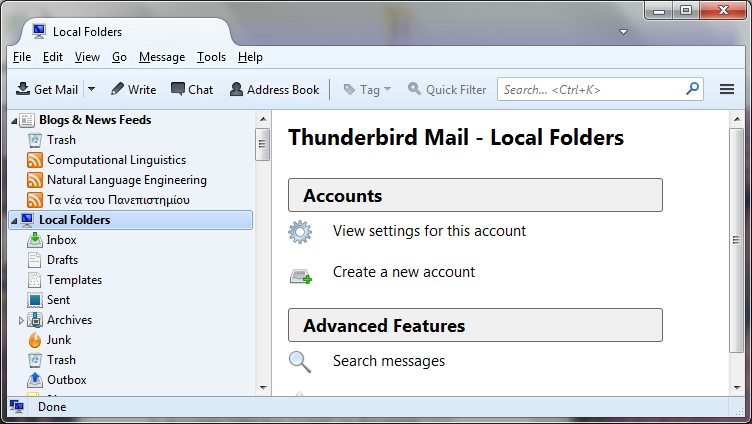Click the Trash icon under Blogs & News Feeds
This screenshot has height=424, width=752.
point(35,140)
